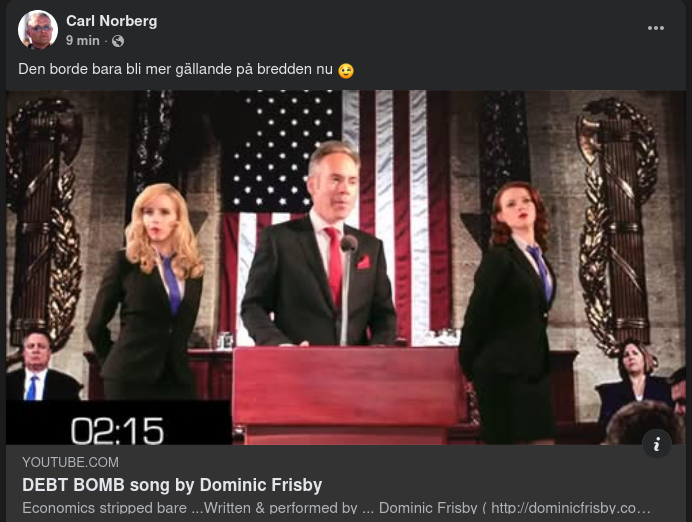Click the YOUTUBE.COM source label
Viewport: 692px width, 522px height.
[x=71, y=462]
